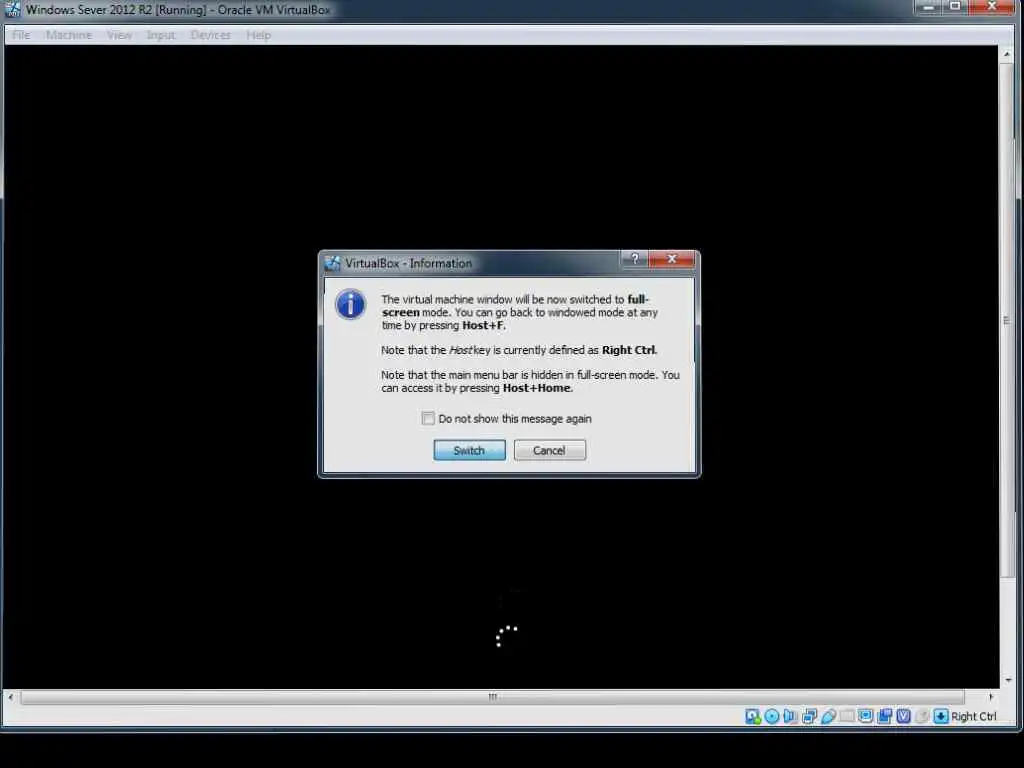Click the vertical scrollbar thumb
Viewport: 1024px width, 768px height.
(1008, 320)
